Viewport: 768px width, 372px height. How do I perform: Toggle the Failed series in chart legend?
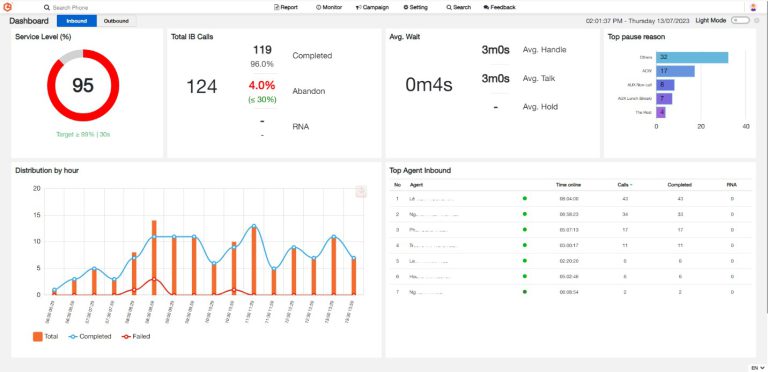click(x=135, y=336)
